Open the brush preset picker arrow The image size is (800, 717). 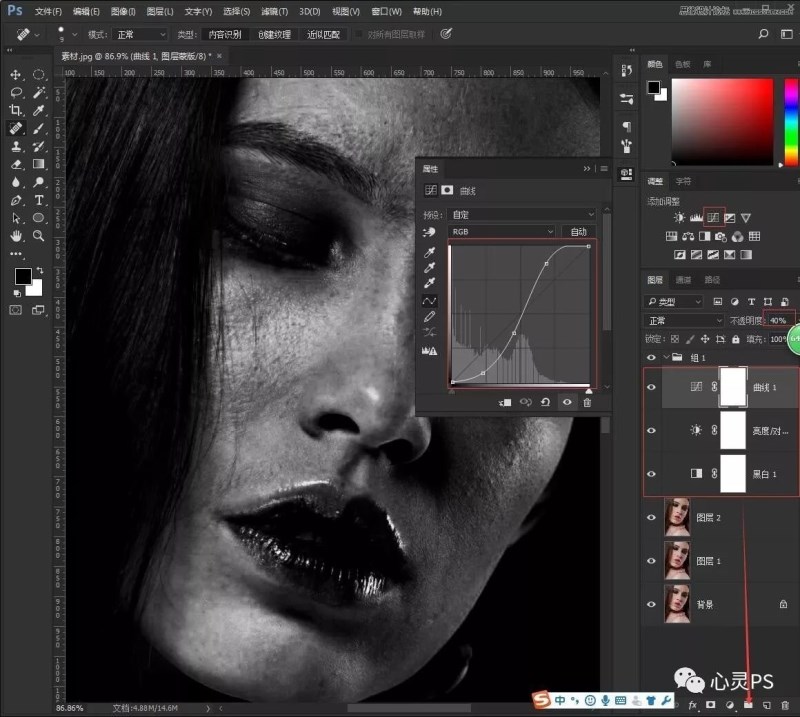point(74,34)
